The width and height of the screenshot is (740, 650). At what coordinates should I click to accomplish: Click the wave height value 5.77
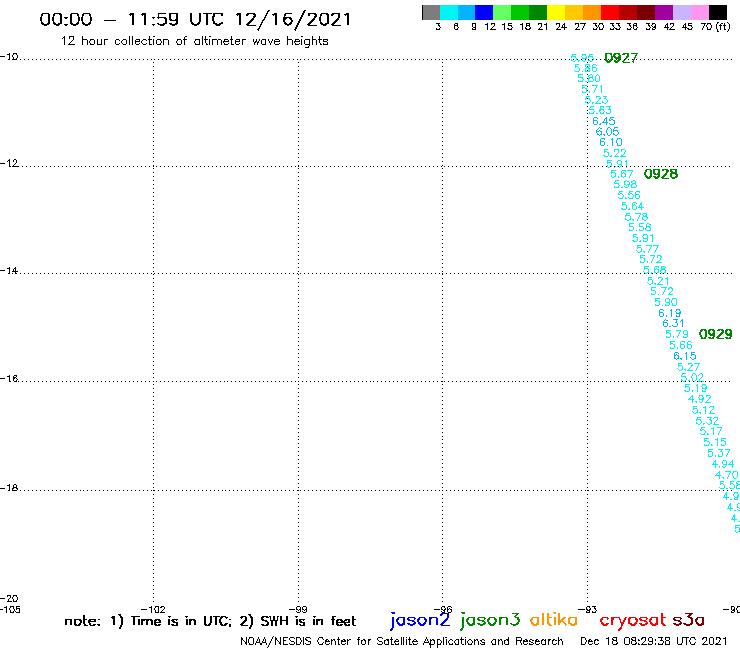647,249
